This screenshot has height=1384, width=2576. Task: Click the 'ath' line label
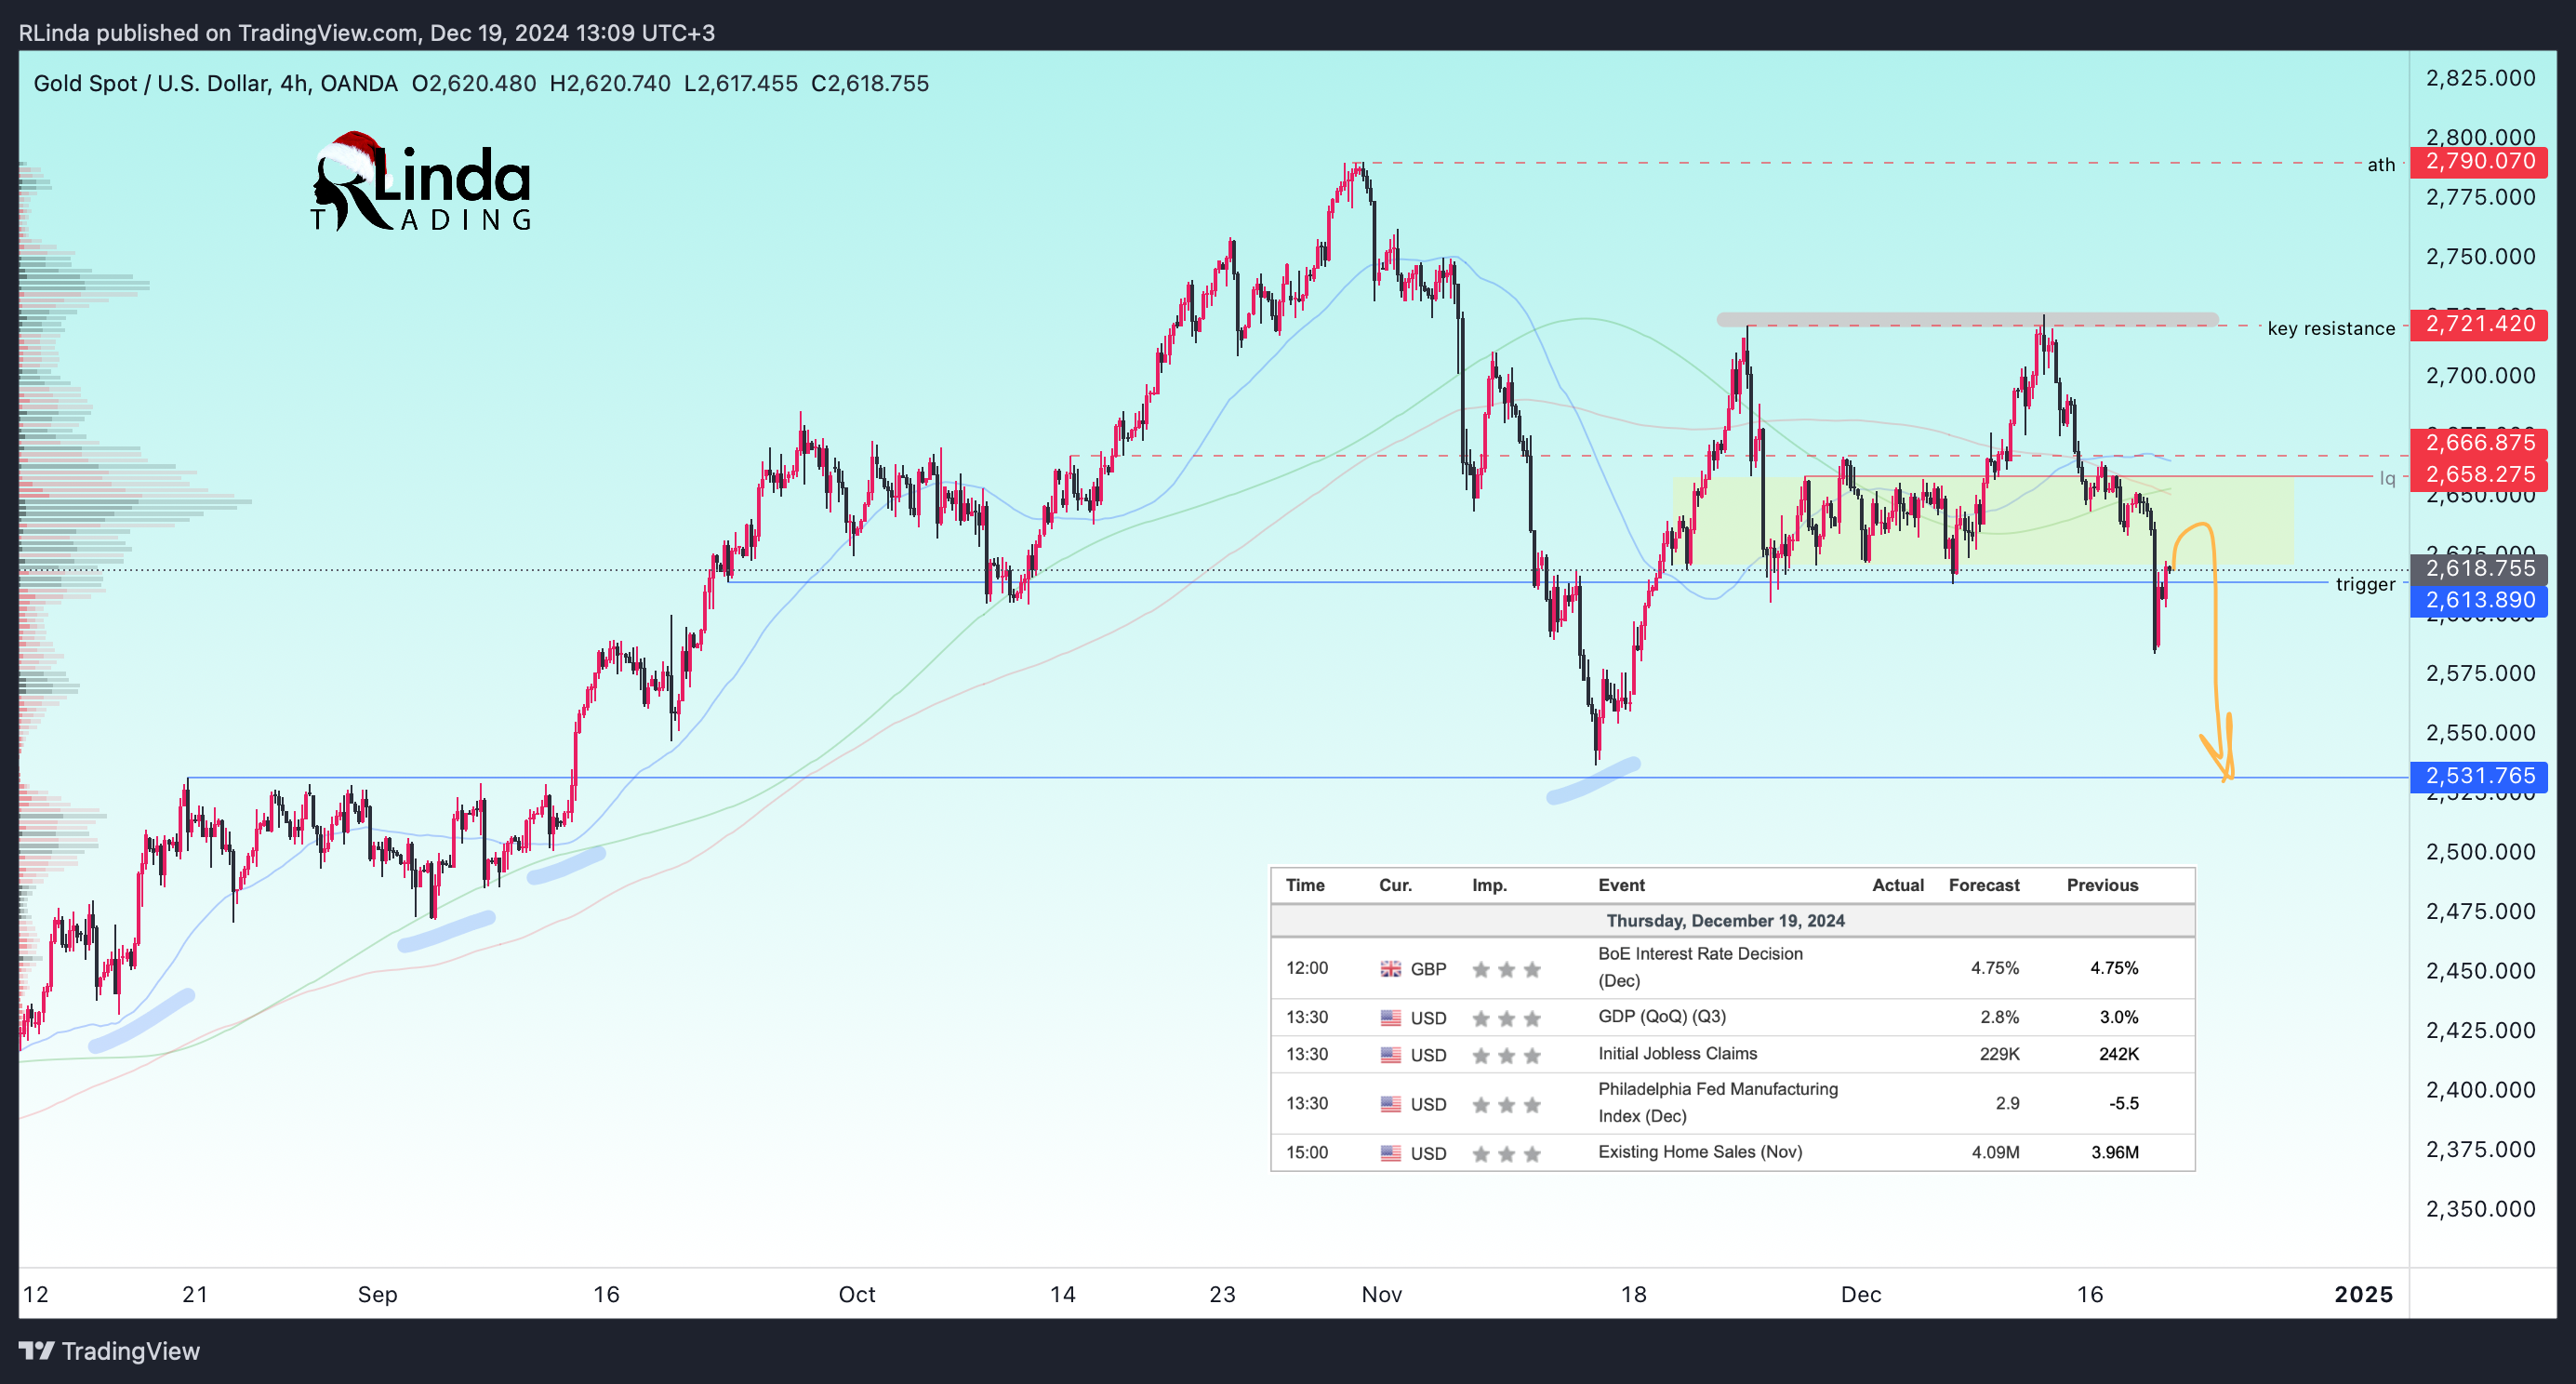2381,164
